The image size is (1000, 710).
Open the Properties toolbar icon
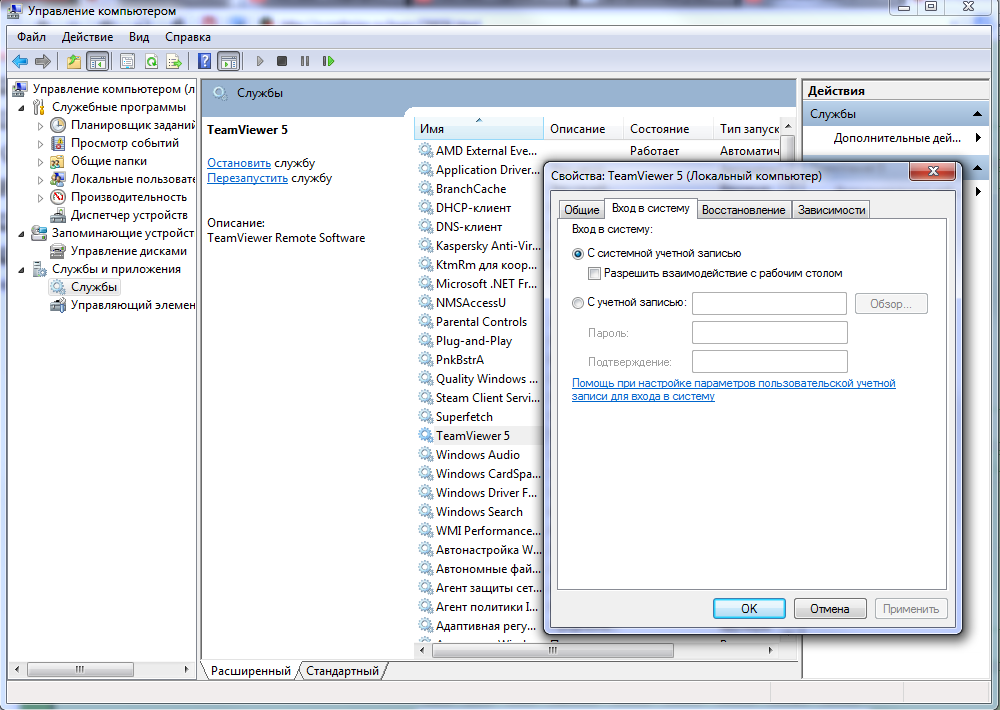pos(128,61)
